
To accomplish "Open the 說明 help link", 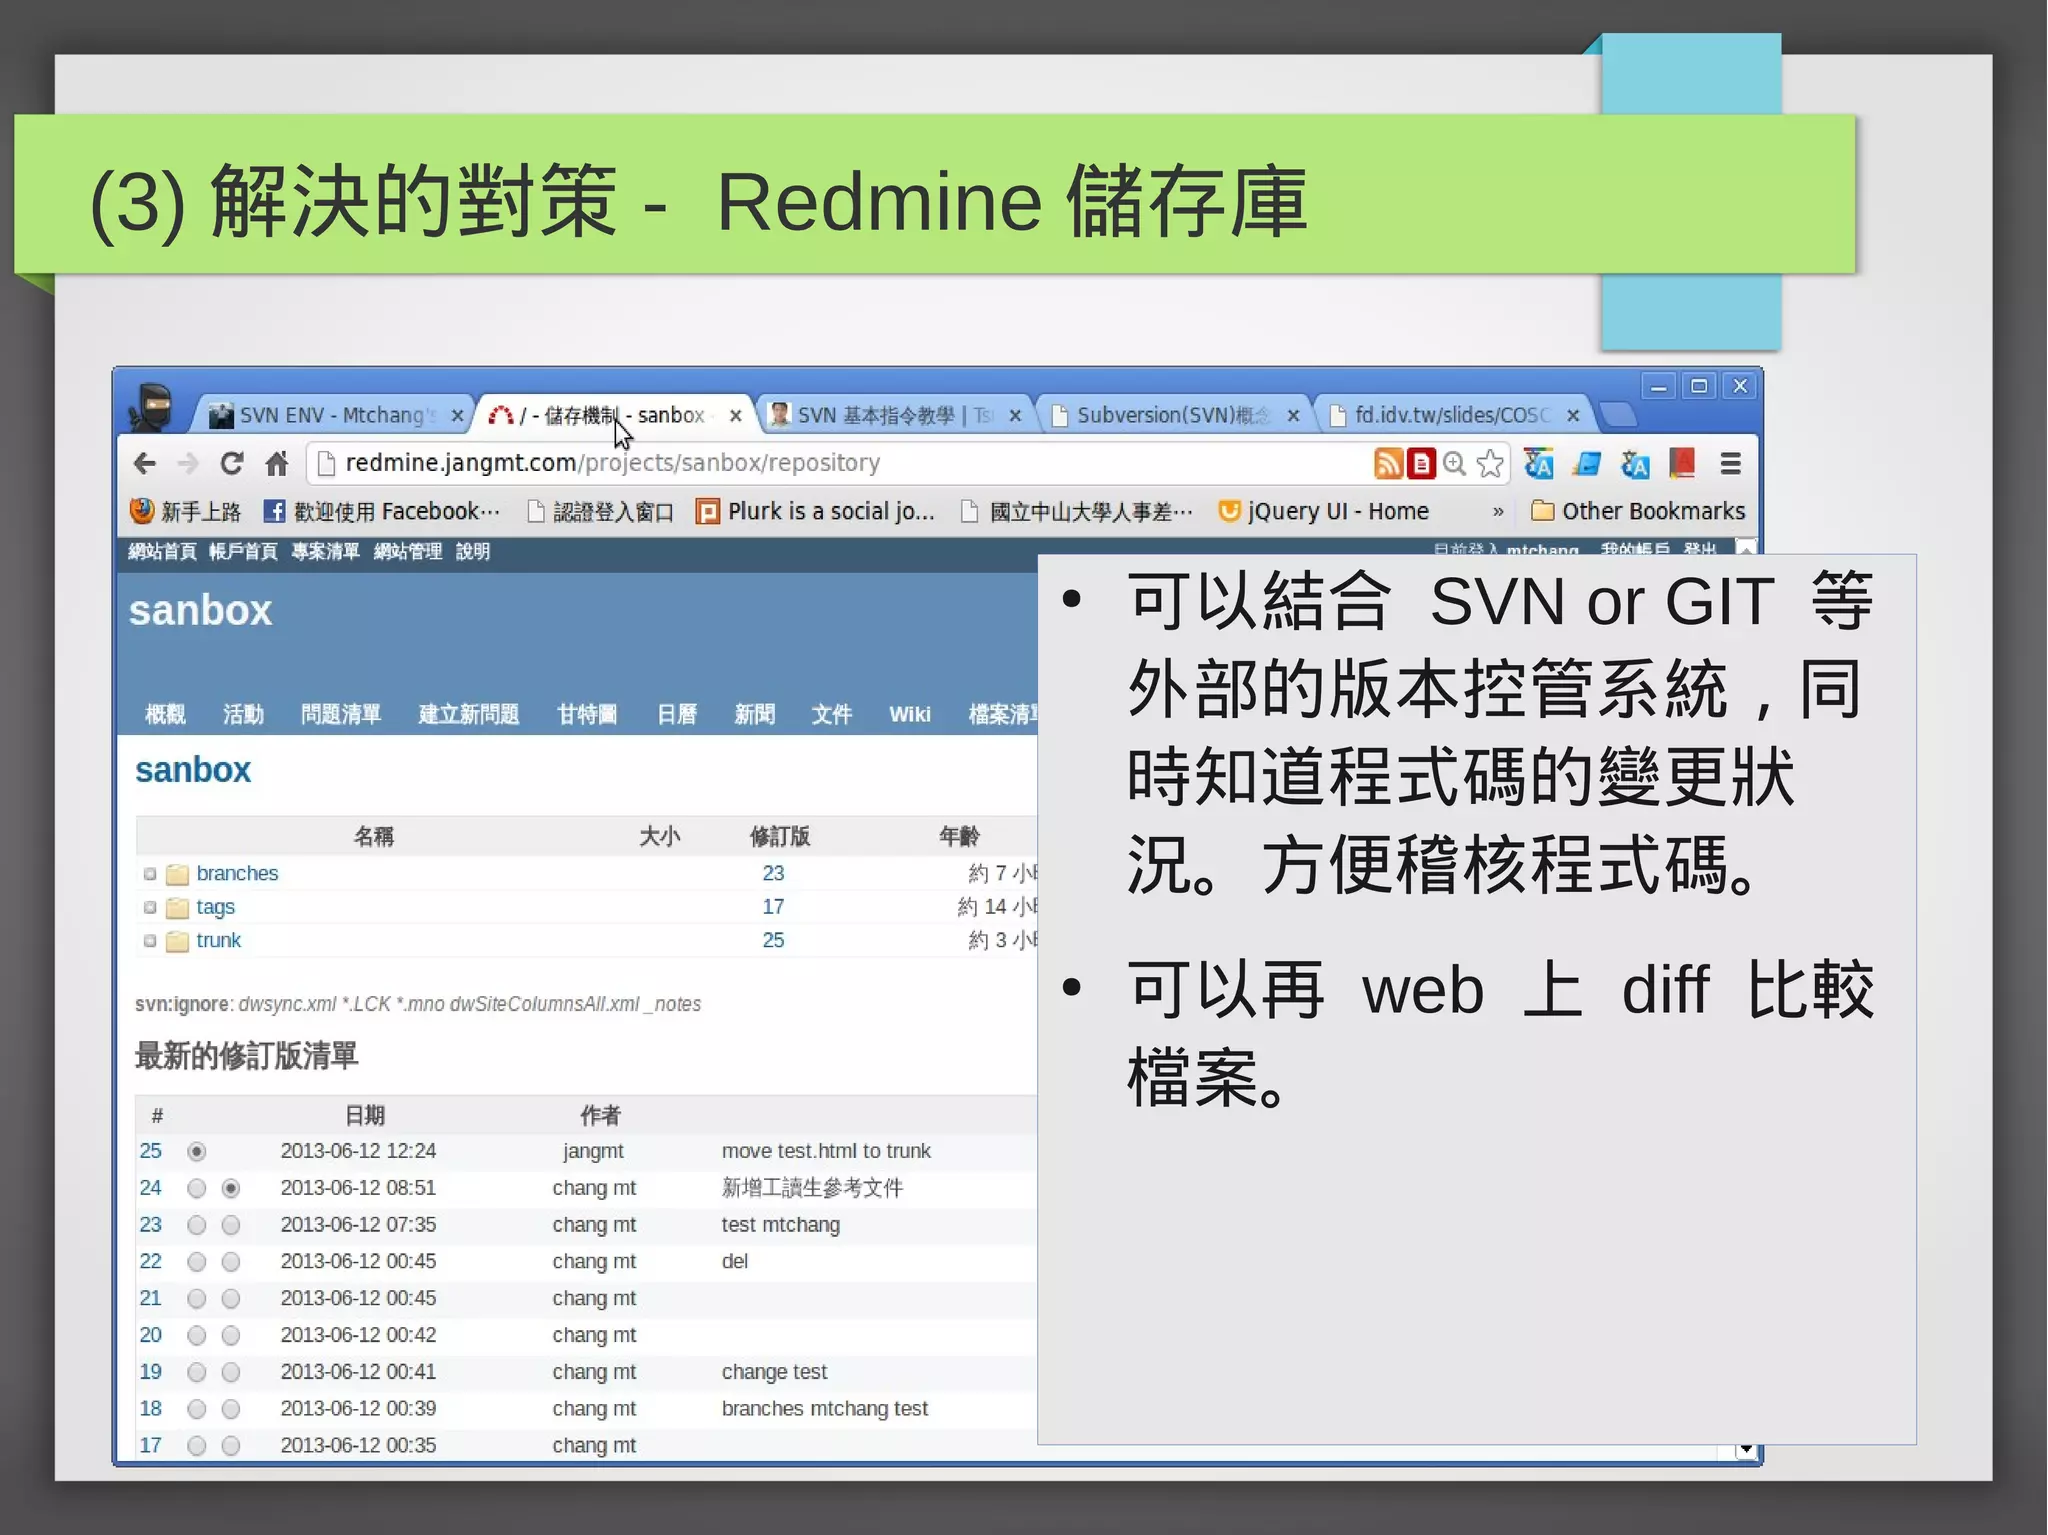I will (473, 552).
